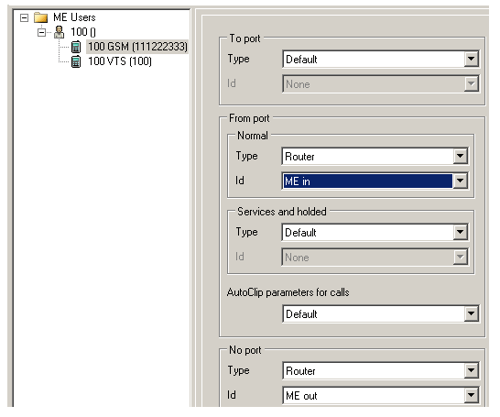
Task: Click the ME Users folder icon
Action: click(41, 17)
